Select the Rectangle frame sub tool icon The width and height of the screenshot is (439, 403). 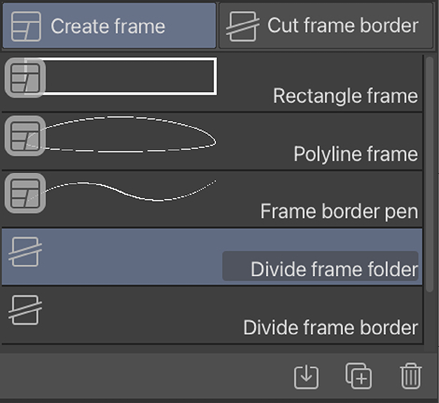tap(25, 78)
